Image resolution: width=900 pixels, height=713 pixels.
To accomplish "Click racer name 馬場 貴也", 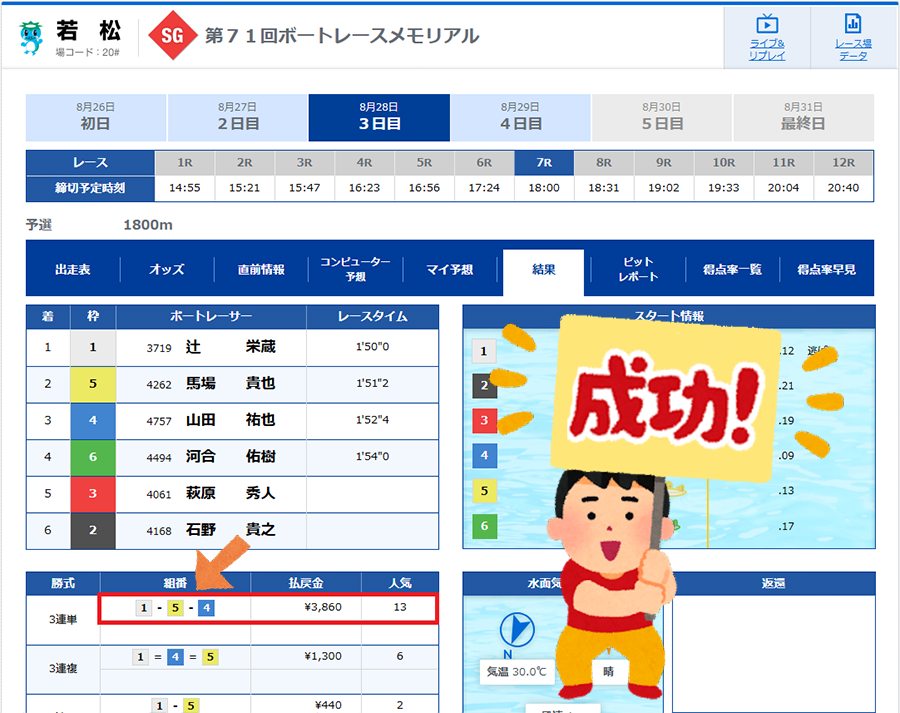I will pos(231,383).
